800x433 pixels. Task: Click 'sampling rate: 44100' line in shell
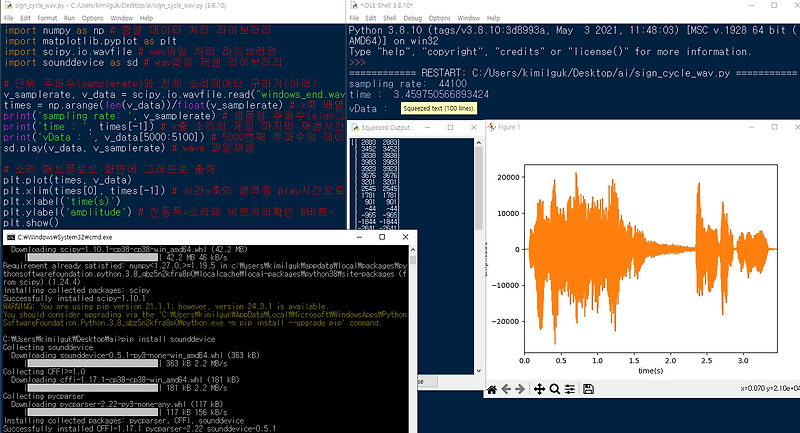click(407, 84)
